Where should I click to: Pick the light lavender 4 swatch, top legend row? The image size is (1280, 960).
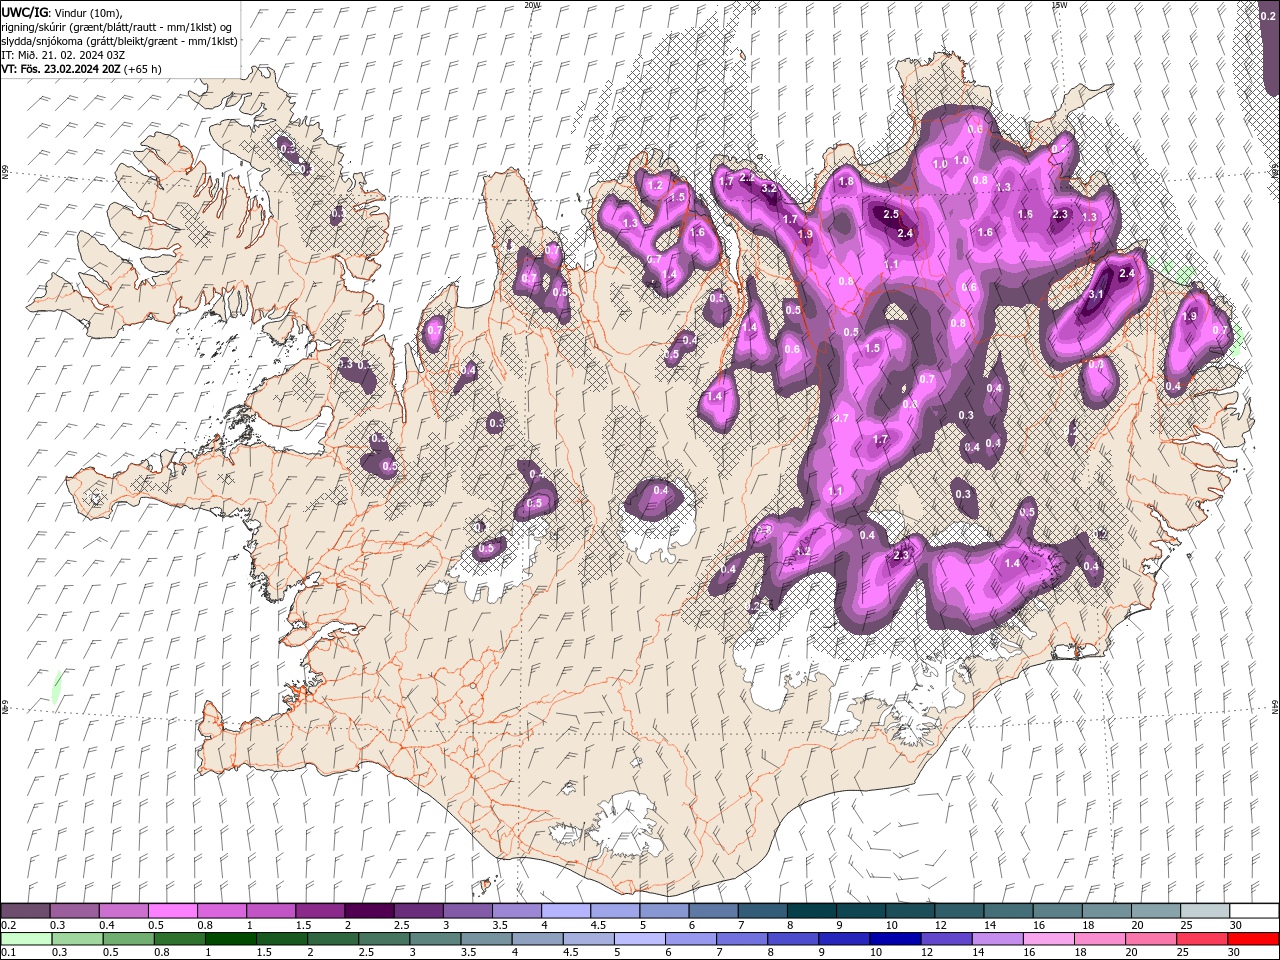click(566, 911)
